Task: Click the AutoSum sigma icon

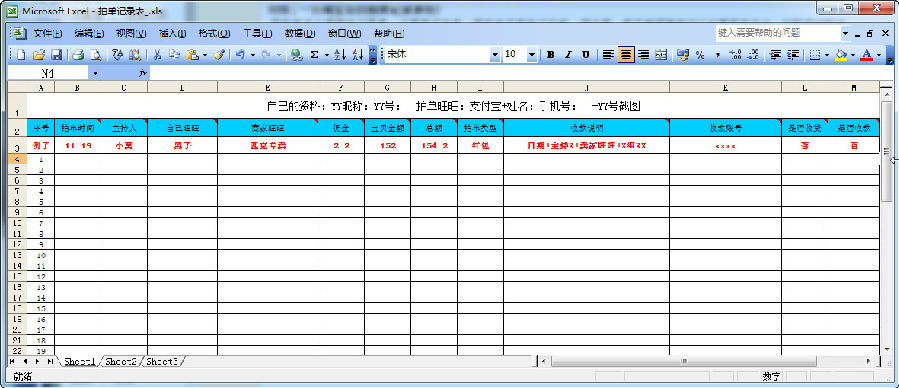Action: (x=314, y=55)
